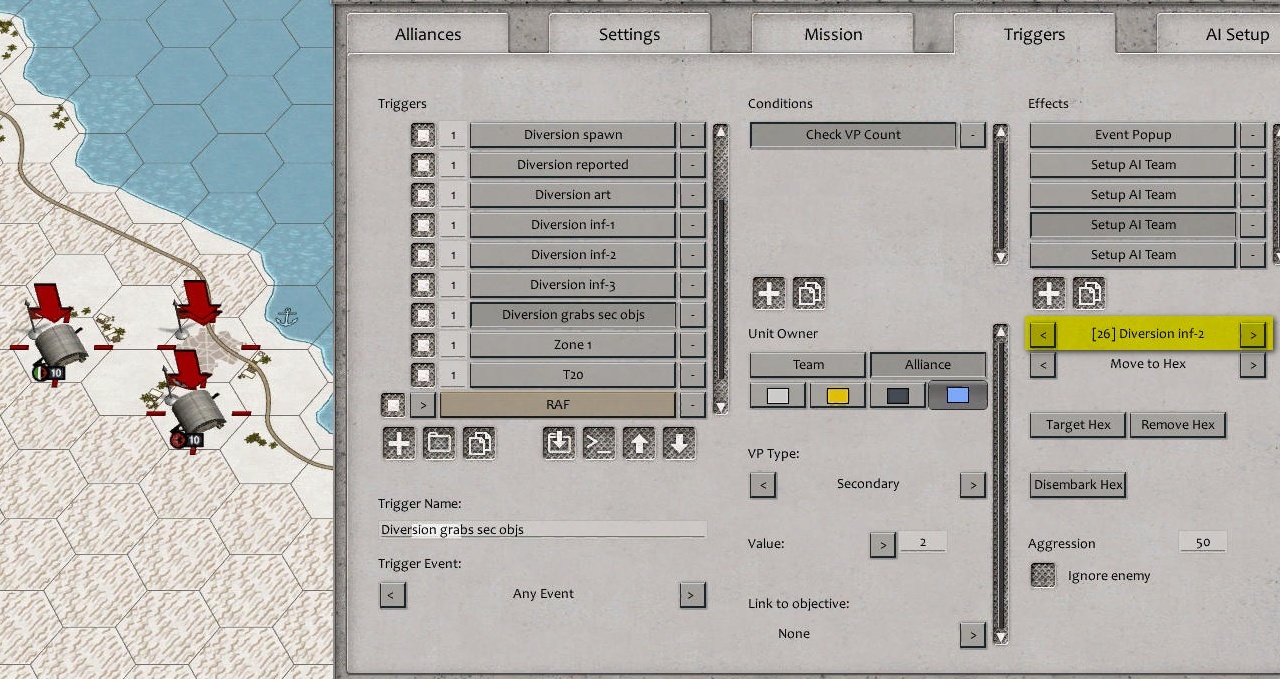Cycle Trigger Event to the next event

pyautogui.click(x=692, y=594)
